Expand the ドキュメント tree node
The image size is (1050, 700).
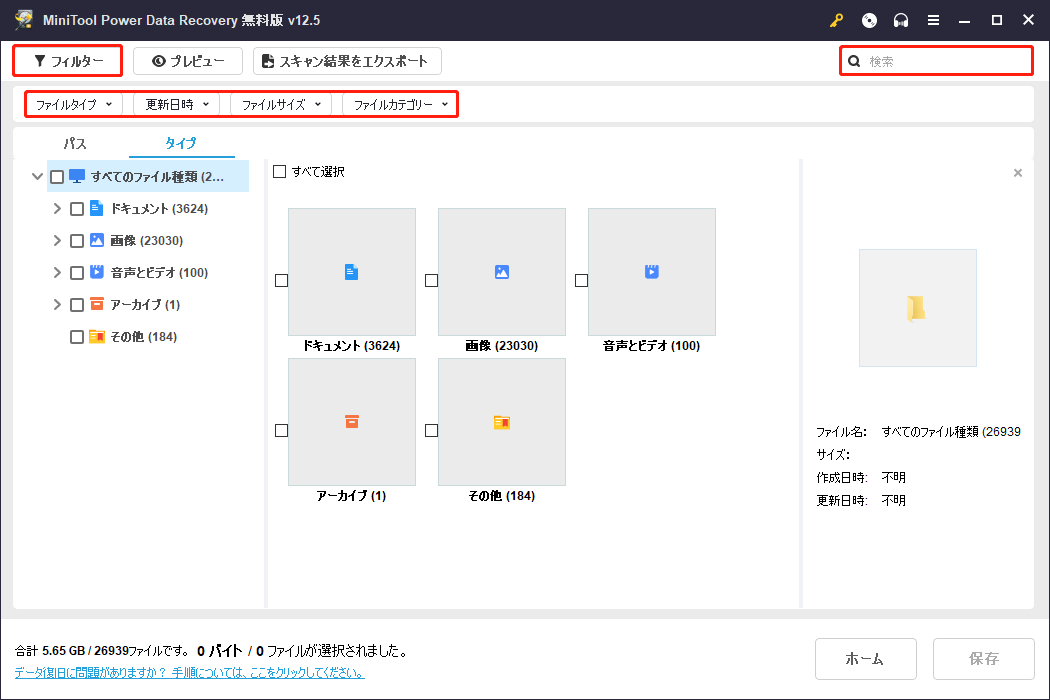pyautogui.click(x=57, y=209)
